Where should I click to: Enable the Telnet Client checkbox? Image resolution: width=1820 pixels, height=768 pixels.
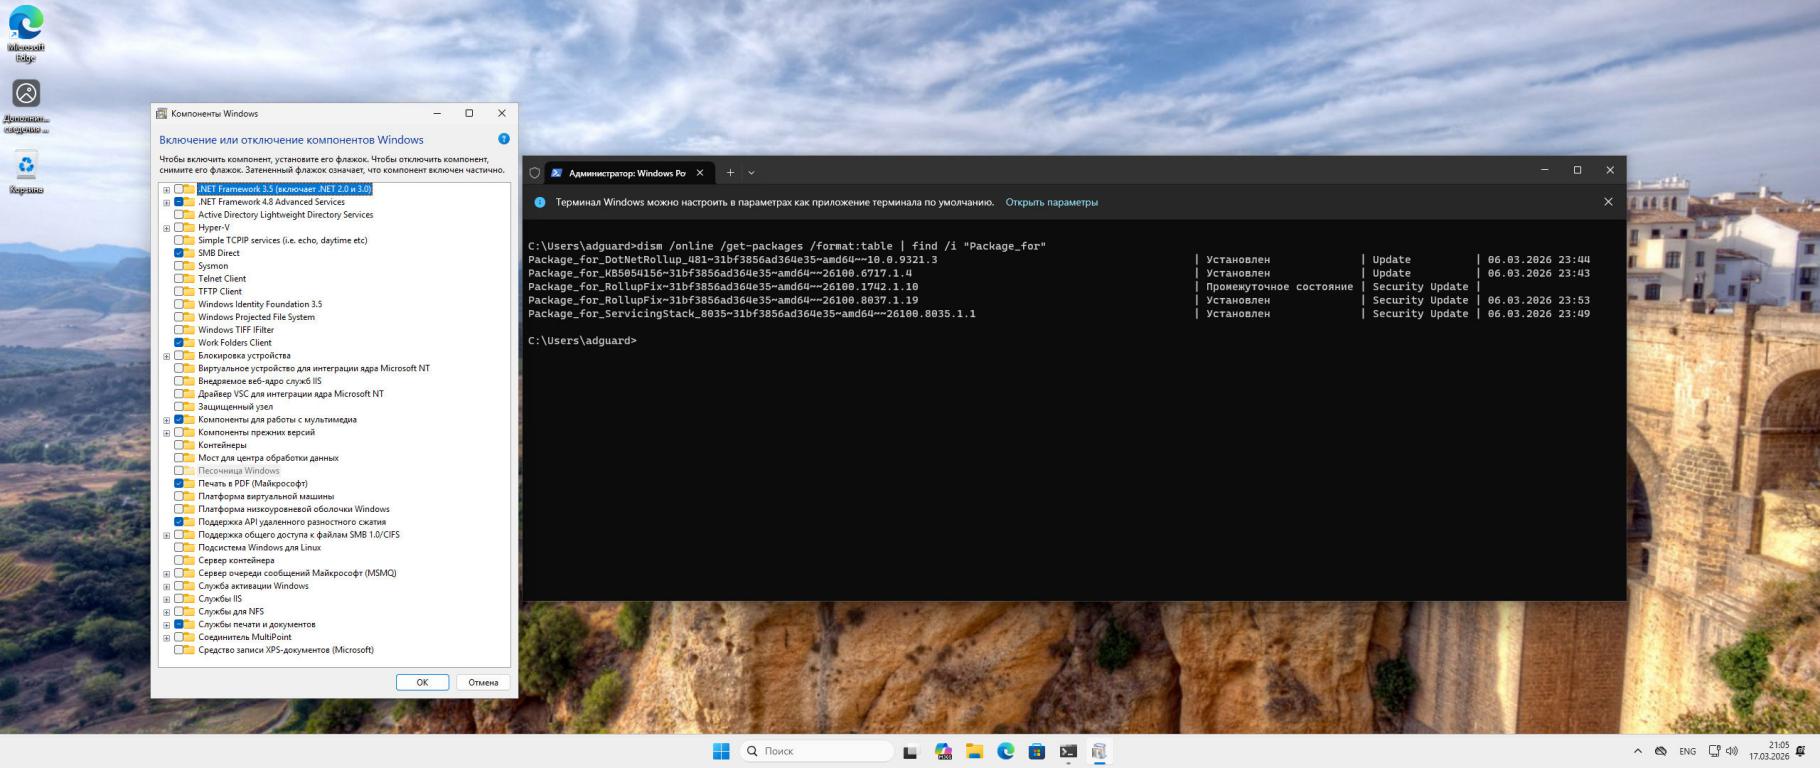click(x=179, y=279)
